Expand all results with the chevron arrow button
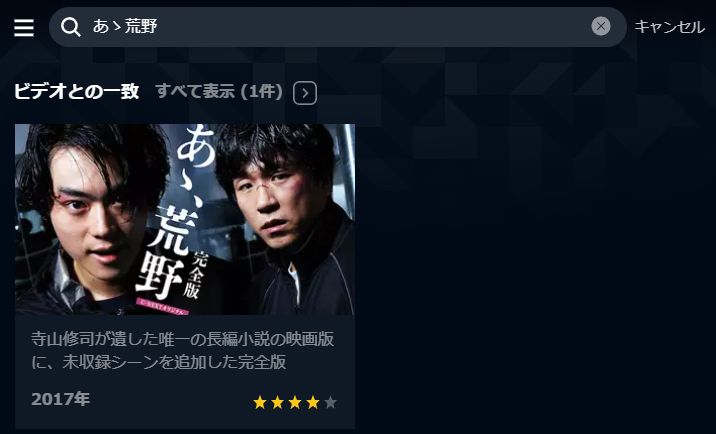The height and width of the screenshot is (434, 716). (x=305, y=93)
